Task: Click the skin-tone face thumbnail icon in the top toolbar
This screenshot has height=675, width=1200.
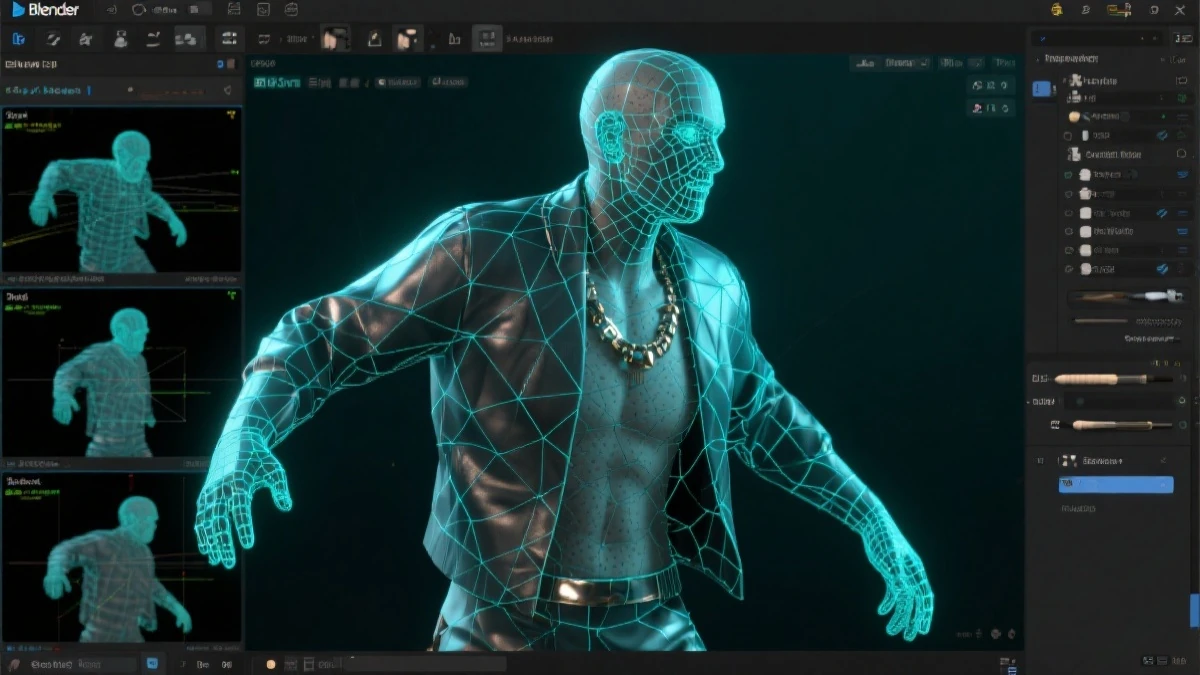Action: (335, 40)
